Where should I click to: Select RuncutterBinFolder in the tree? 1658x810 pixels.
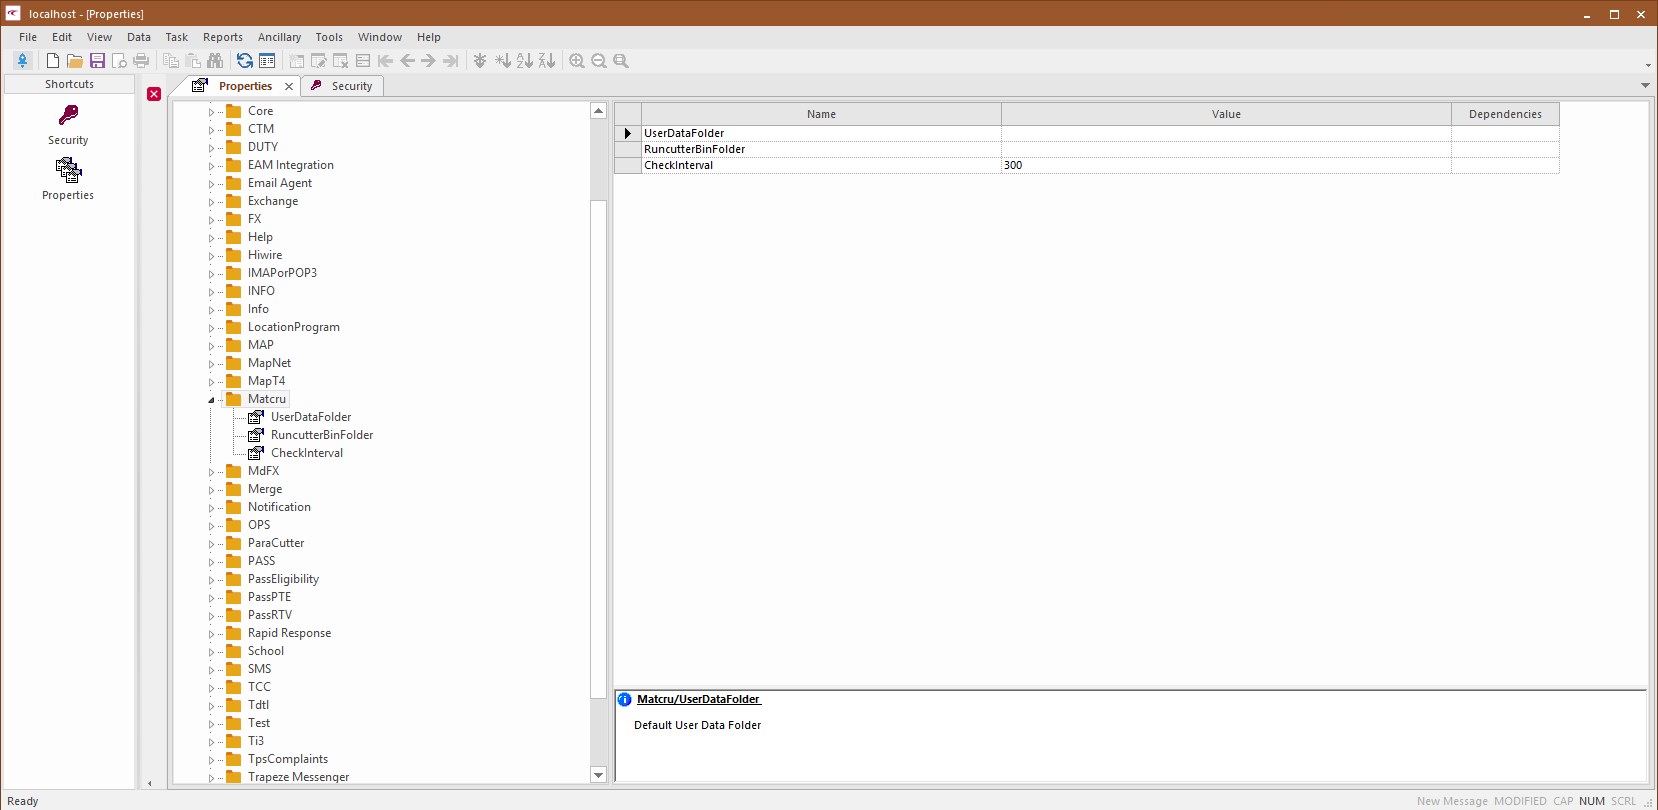321,435
